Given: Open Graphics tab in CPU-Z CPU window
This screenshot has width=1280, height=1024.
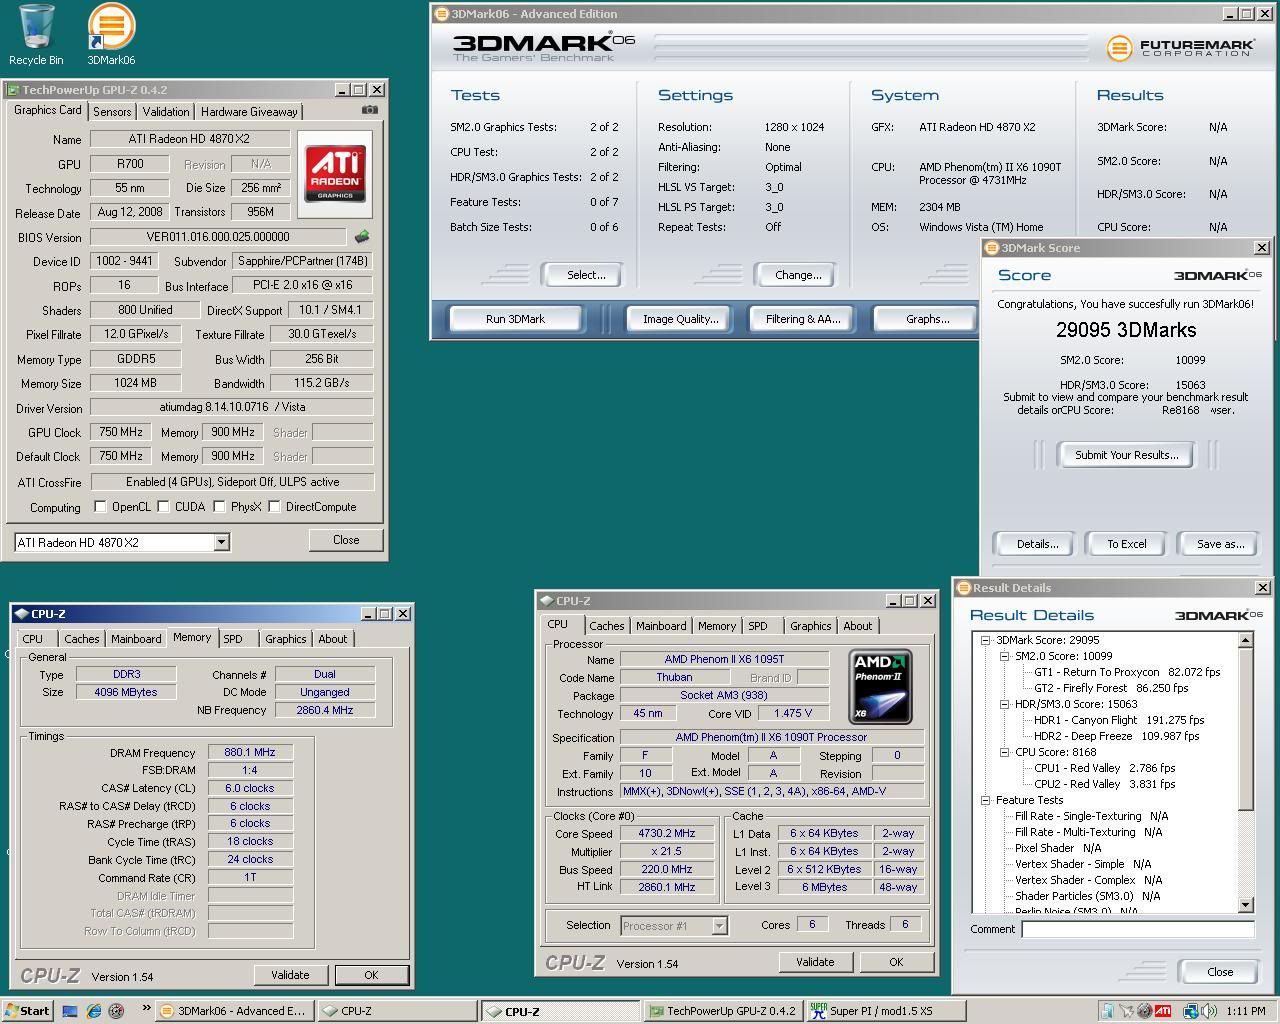Looking at the screenshot, I should click(x=810, y=626).
